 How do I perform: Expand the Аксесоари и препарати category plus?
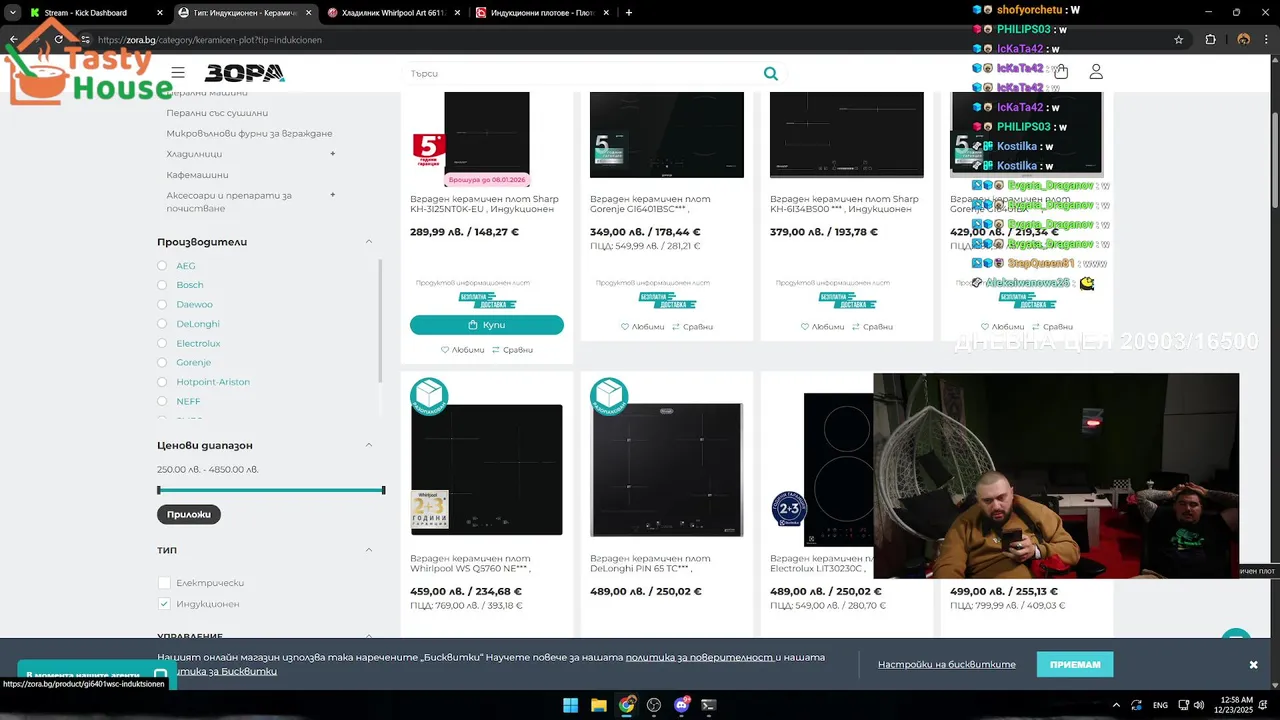(x=332, y=195)
